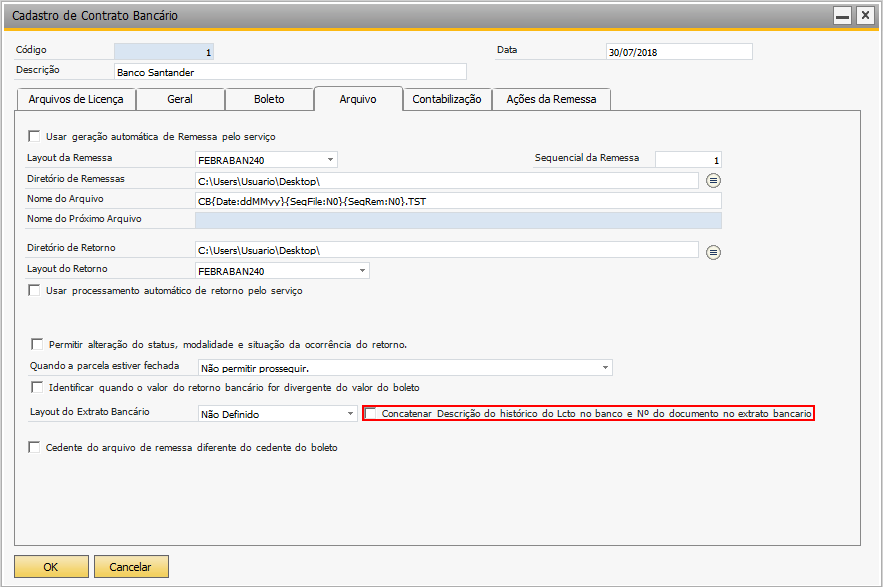This screenshot has width=883, height=587.
Task: Check Concatenar Descrição do histórico option
Action: click(371, 413)
